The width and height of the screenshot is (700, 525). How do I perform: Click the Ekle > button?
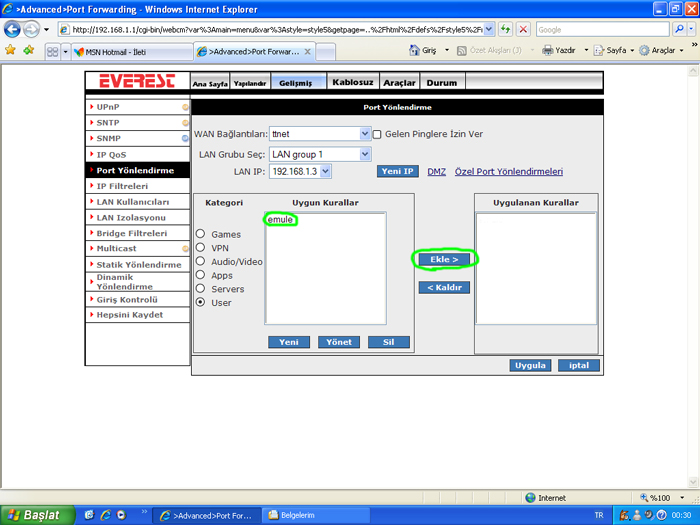point(444,259)
